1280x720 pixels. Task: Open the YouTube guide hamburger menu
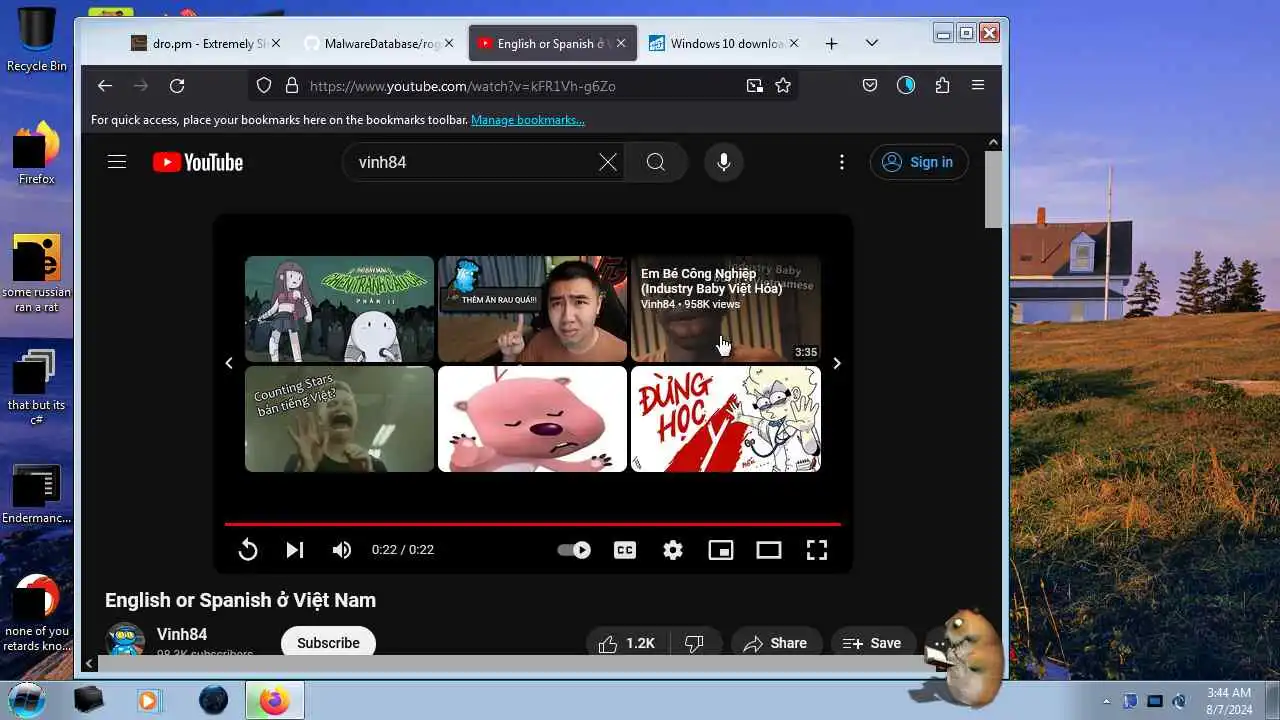click(x=117, y=162)
